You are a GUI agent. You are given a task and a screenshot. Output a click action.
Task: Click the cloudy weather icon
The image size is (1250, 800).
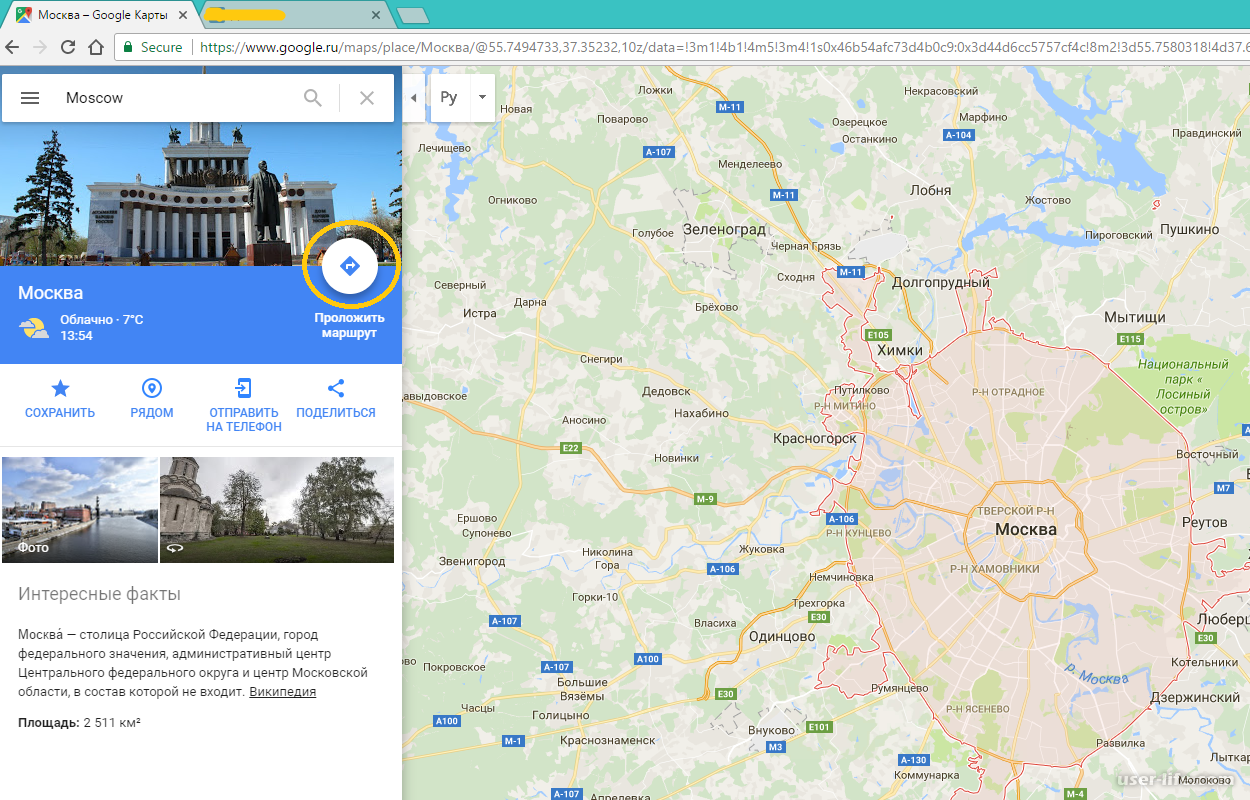click(34, 328)
